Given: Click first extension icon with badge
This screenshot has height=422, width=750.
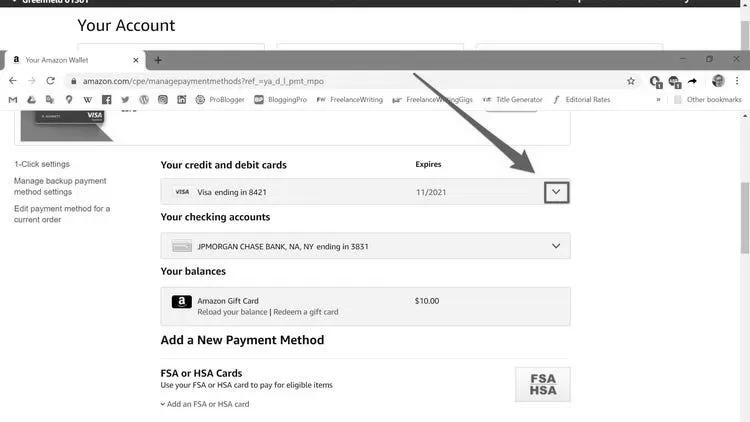Looking at the screenshot, I should tap(655, 82).
